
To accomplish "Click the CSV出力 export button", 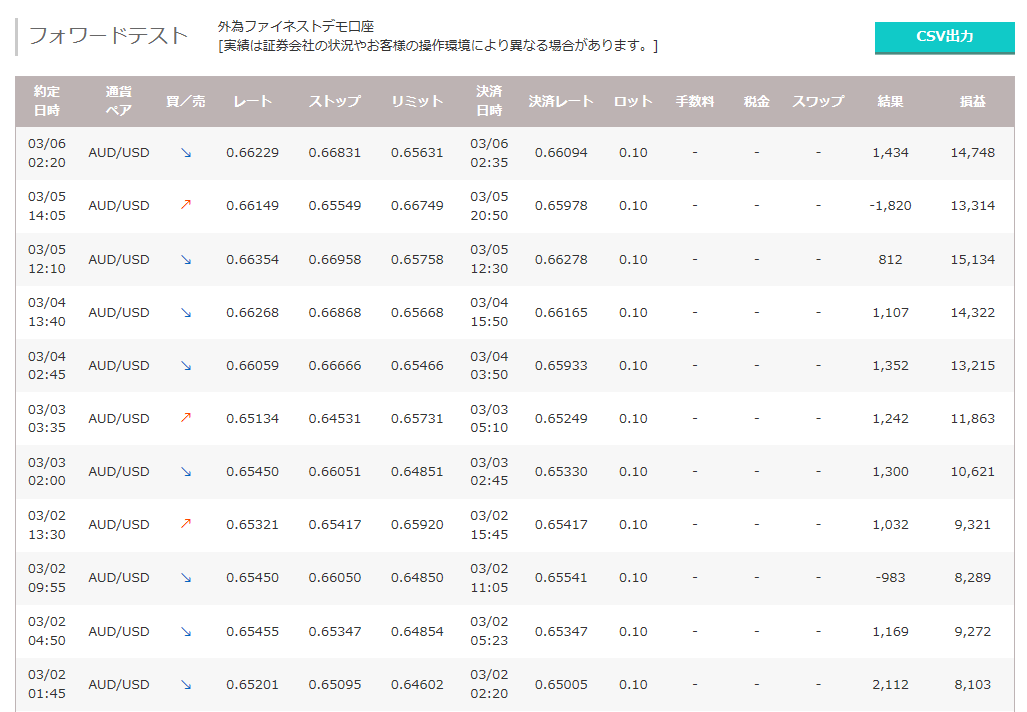I will [944, 37].
